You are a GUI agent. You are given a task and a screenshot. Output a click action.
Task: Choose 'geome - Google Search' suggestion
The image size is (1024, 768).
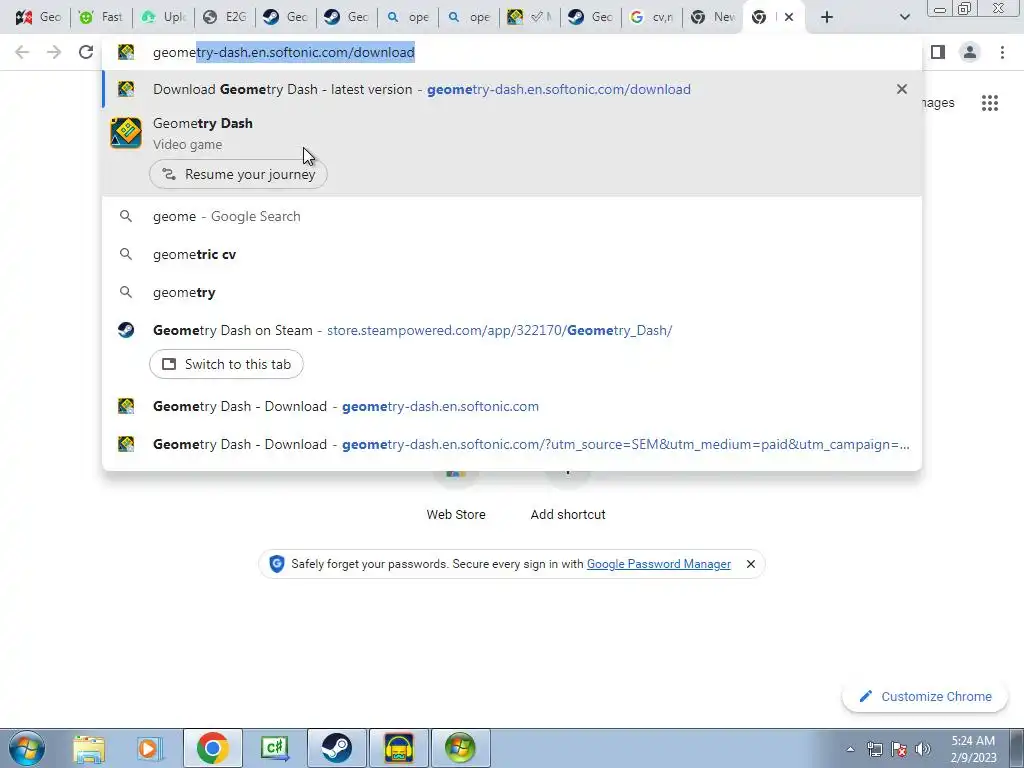click(512, 216)
